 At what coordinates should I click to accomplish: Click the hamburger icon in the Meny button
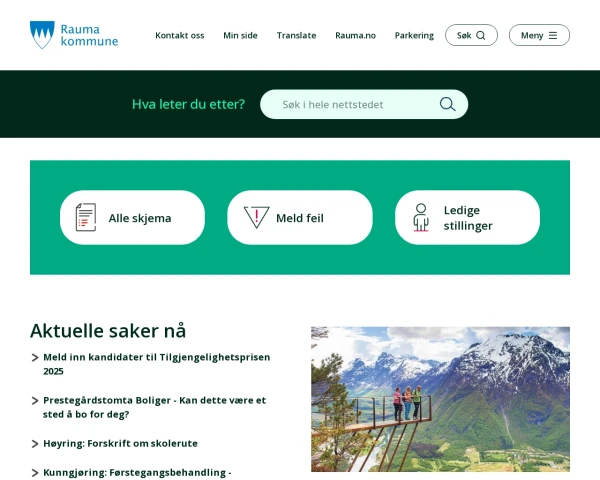553,35
